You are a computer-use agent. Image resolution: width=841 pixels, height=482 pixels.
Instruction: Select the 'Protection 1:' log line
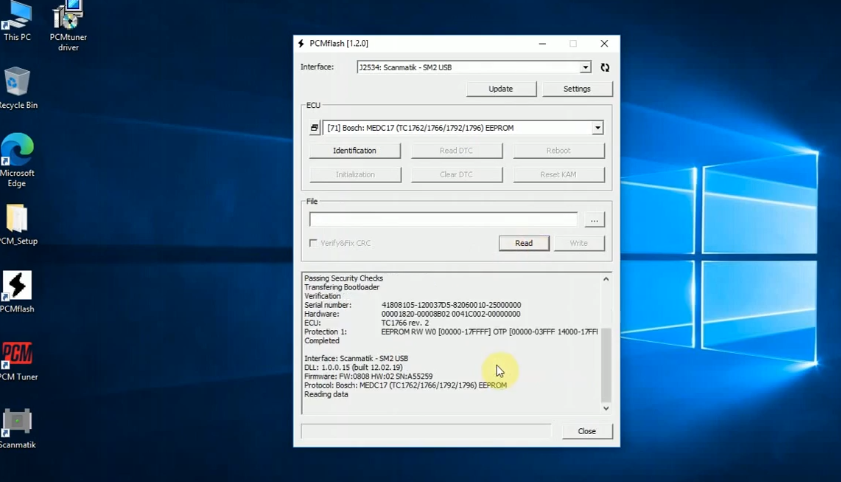[451, 332]
